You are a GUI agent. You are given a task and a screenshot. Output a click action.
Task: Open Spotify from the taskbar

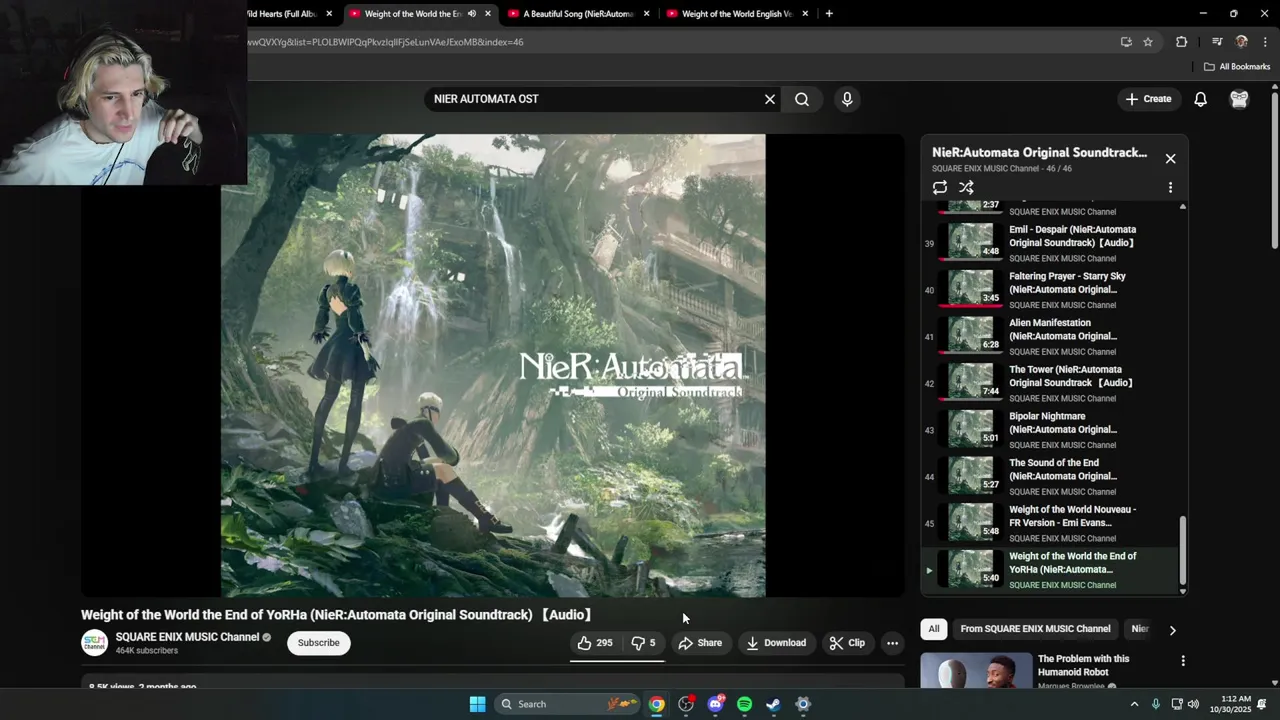[744, 704]
